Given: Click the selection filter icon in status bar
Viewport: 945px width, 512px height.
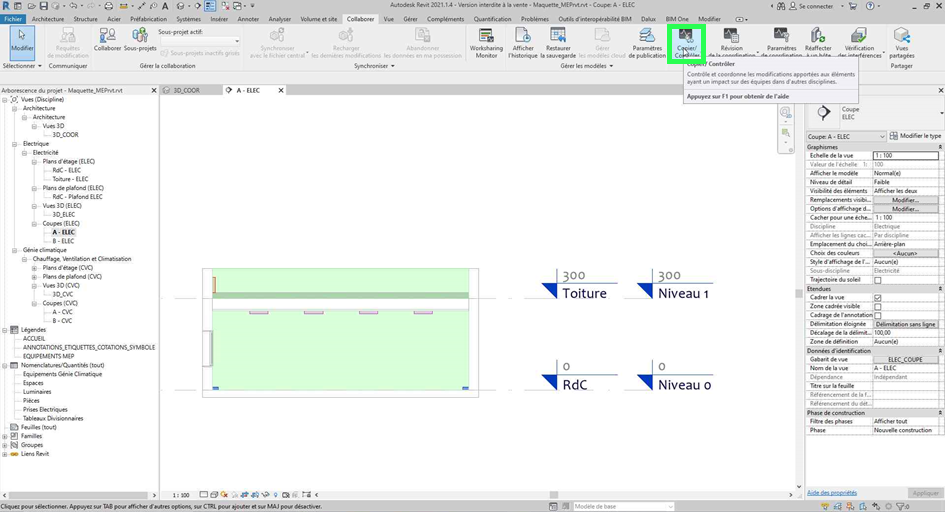Looking at the screenshot, I should (x=902, y=507).
